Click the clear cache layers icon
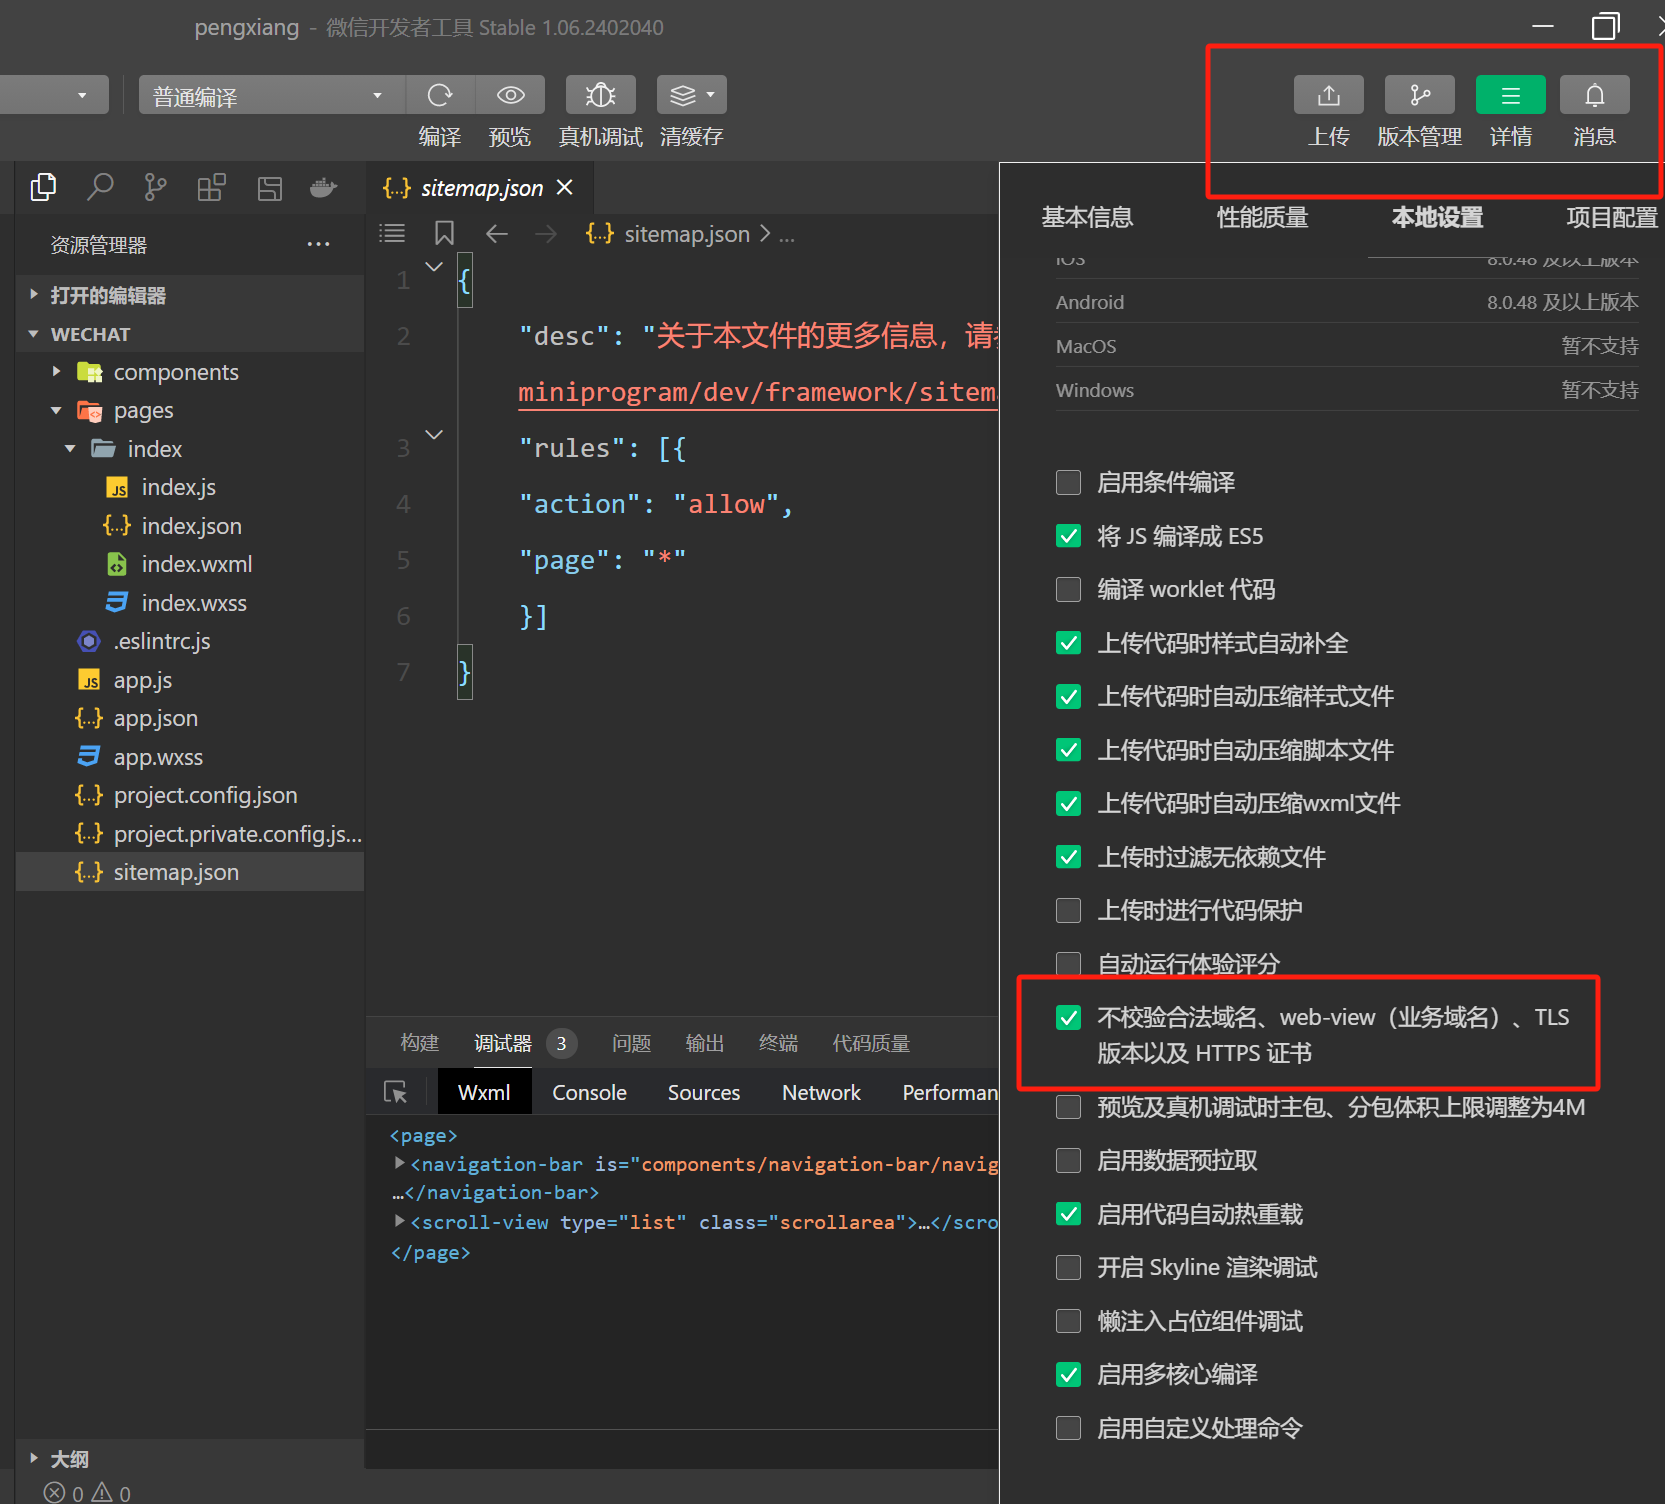Screen dimensions: 1665x1504 click(x=682, y=95)
